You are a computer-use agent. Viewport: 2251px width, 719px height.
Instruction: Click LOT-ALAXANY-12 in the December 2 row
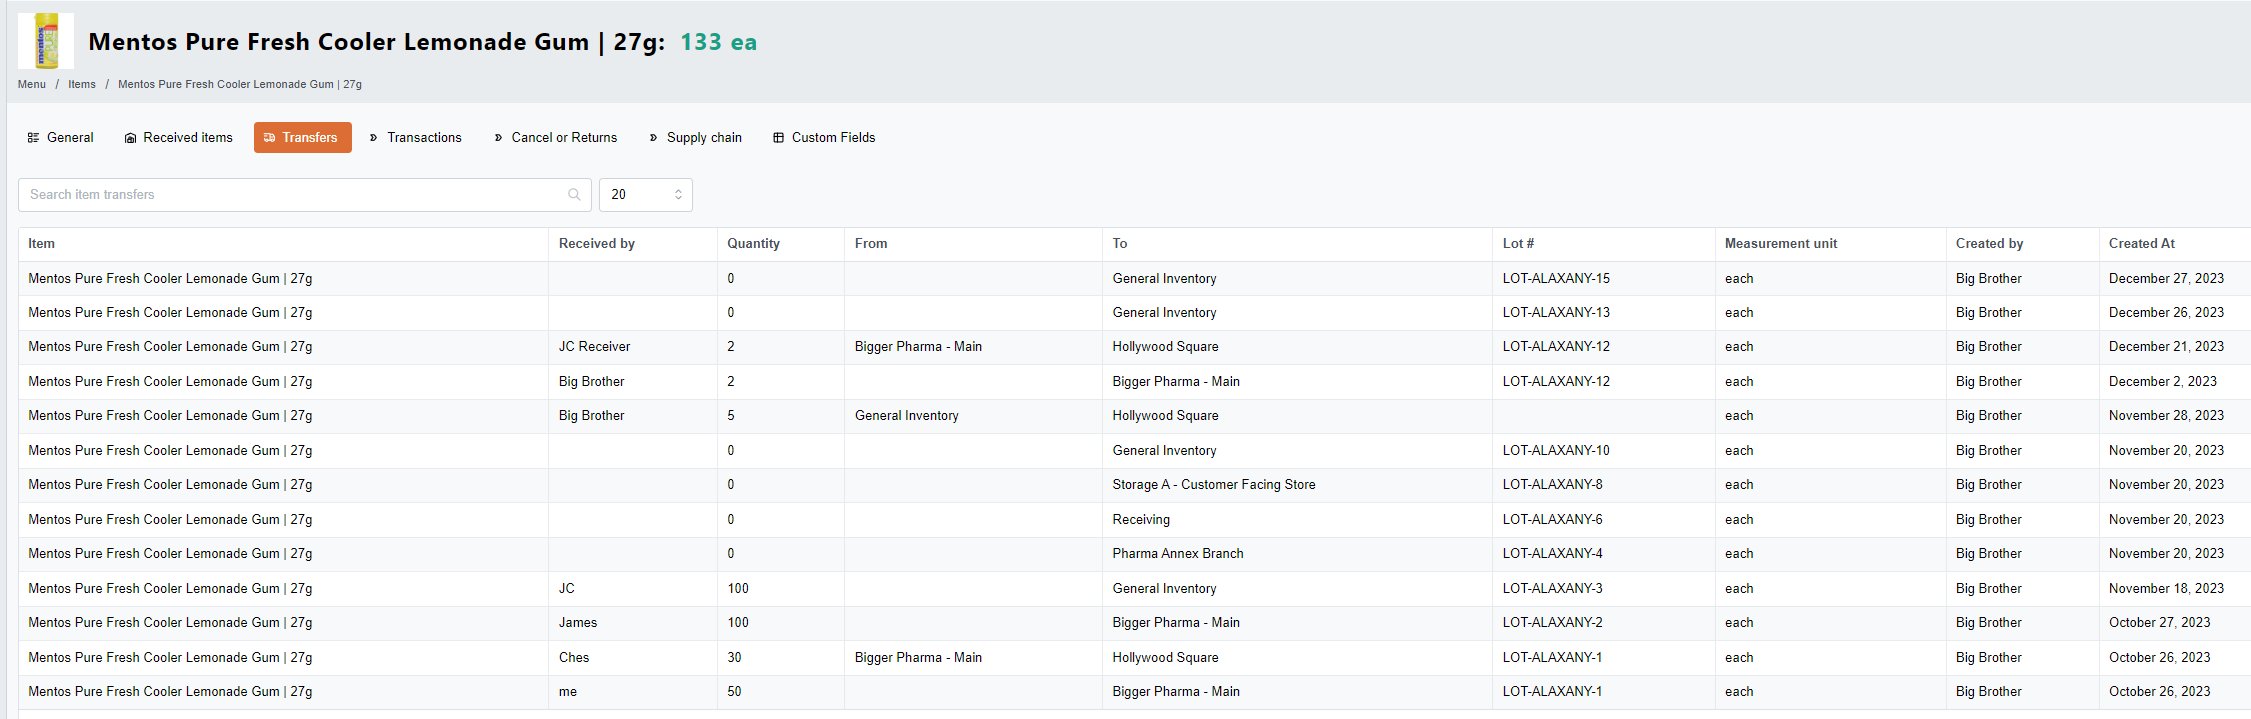pyautogui.click(x=1556, y=381)
